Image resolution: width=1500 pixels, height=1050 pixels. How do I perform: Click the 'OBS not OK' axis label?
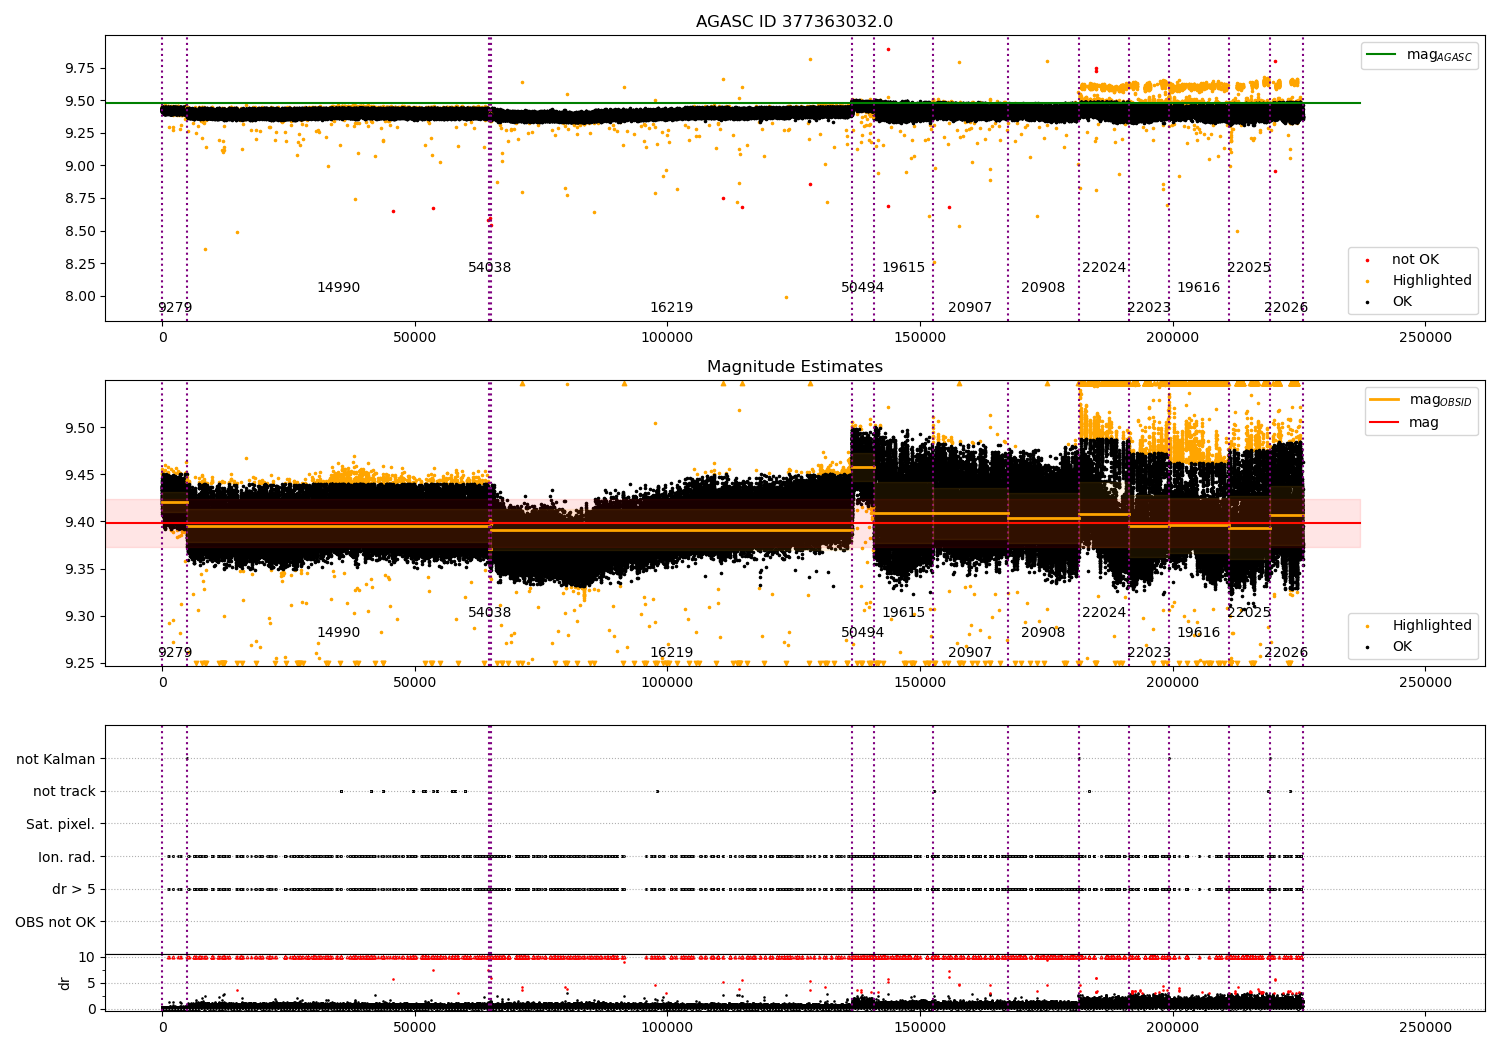pyautogui.click(x=55, y=922)
